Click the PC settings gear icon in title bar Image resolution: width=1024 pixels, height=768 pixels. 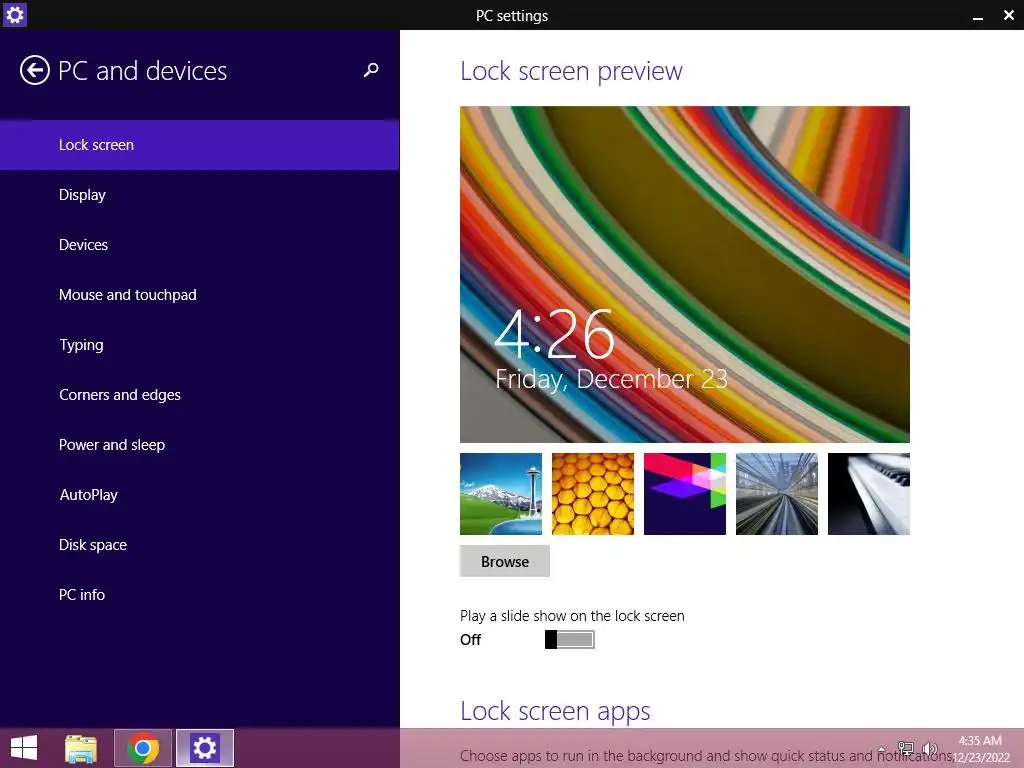(x=14, y=14)
